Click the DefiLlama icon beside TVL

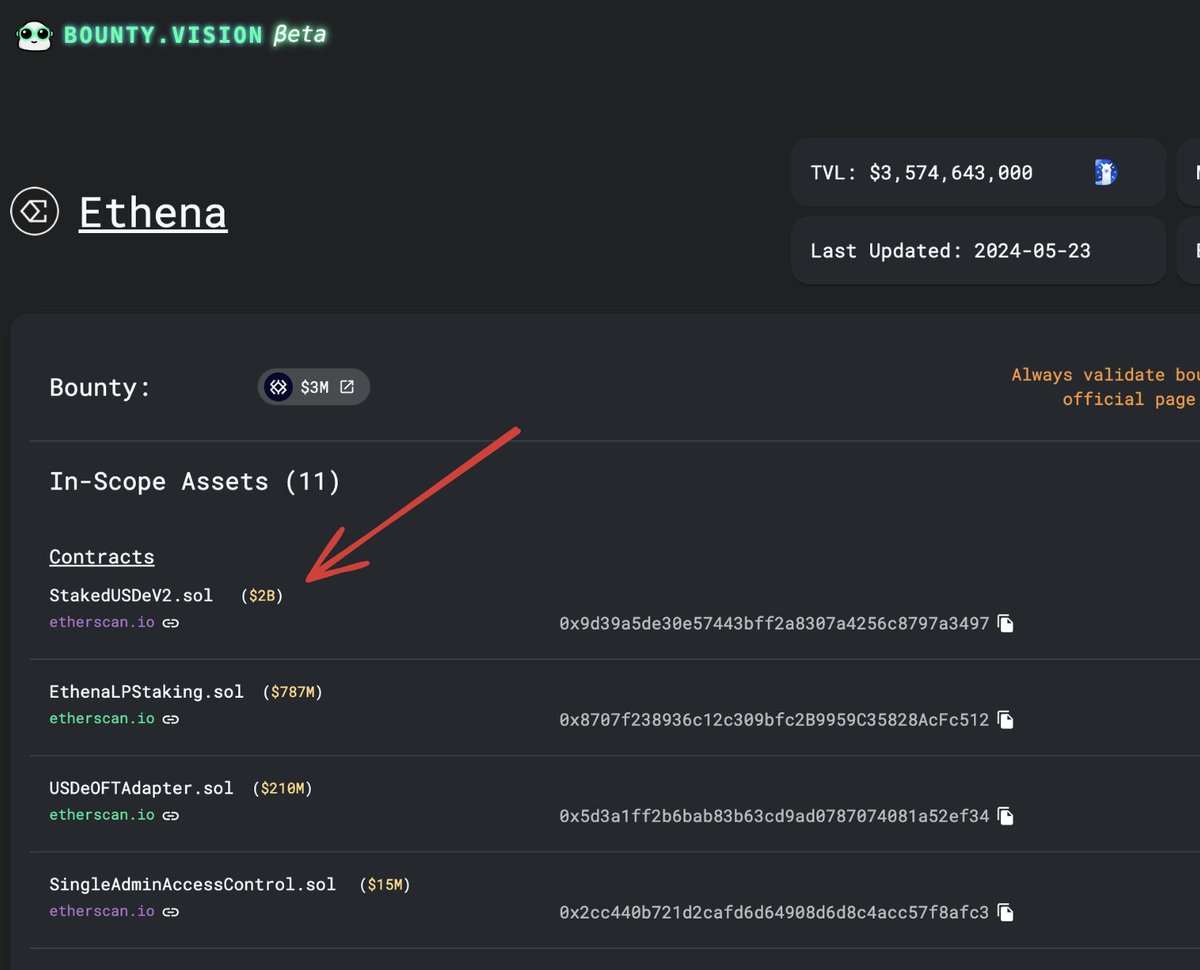[1105, 172]
